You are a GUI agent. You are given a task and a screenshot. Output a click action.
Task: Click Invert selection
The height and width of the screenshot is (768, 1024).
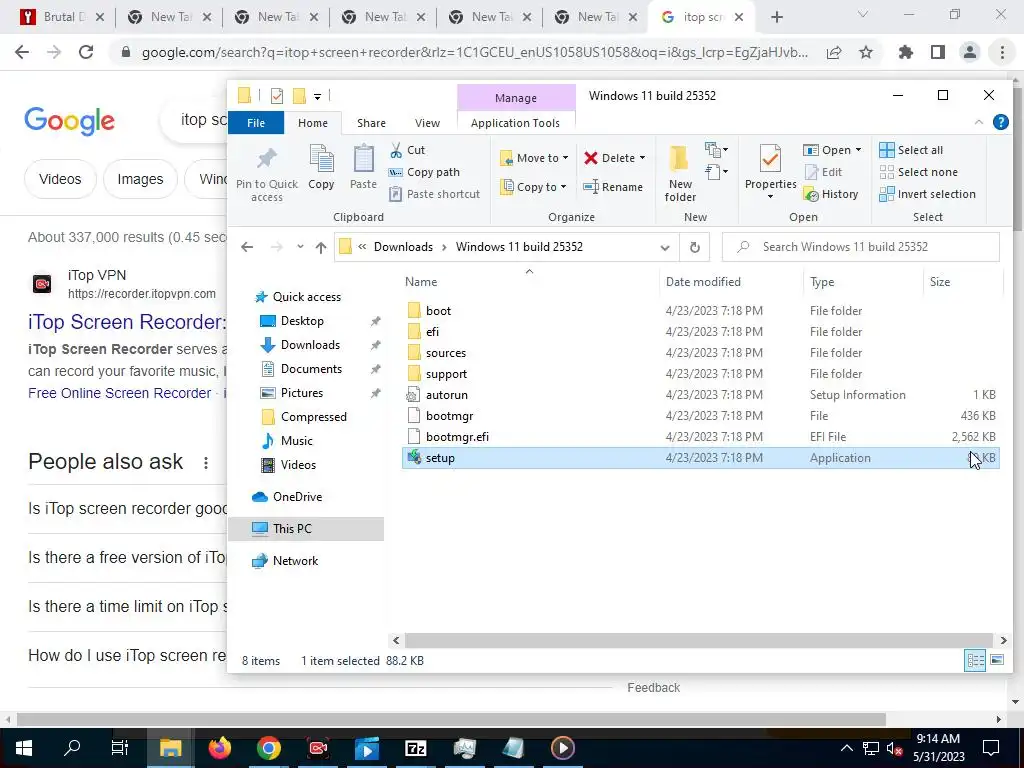click(927, 194)
